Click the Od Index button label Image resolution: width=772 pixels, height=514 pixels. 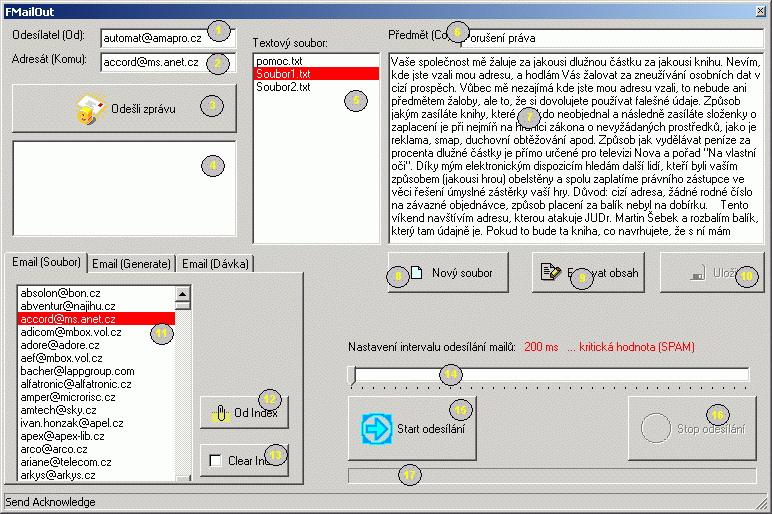[x=256, y=413]
